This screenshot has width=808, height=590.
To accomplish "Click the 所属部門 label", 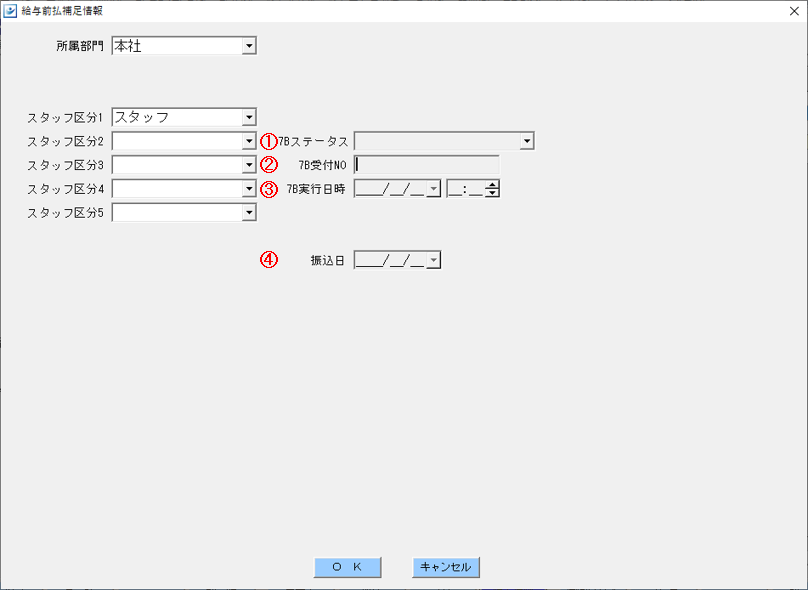I will pyautogui.click(x=80, y=46).
